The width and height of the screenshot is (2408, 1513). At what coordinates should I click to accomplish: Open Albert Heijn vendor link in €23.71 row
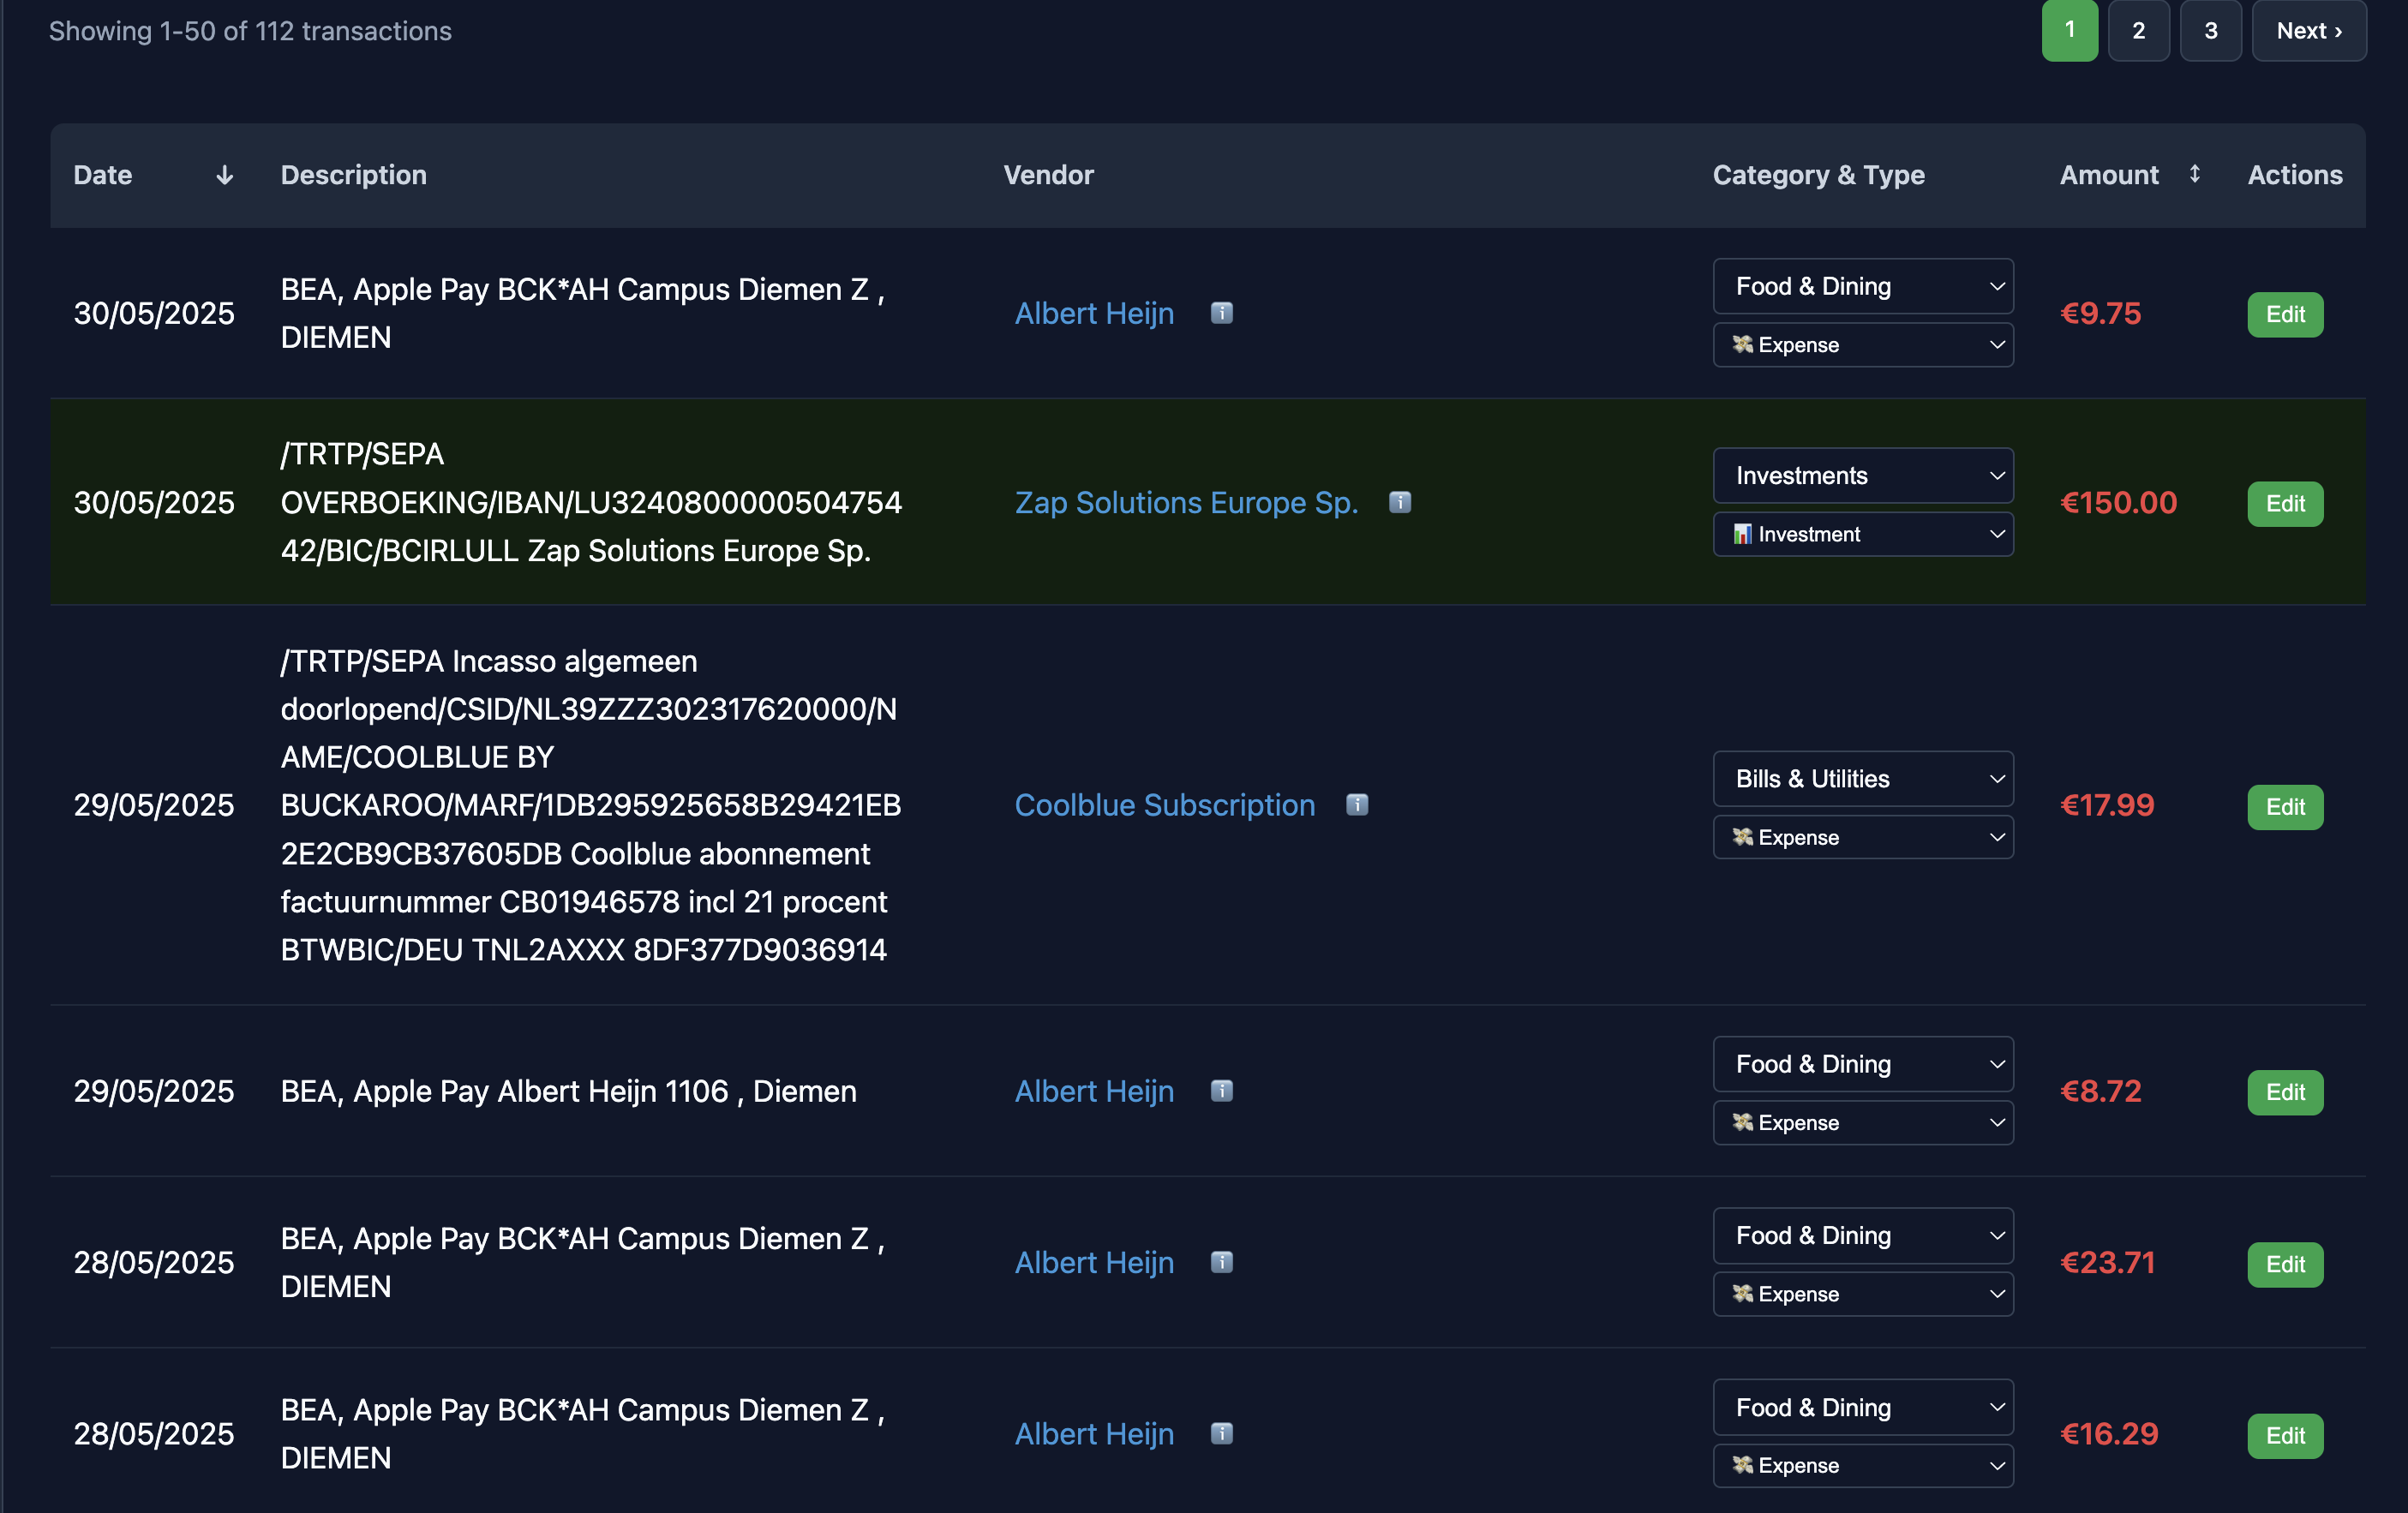coord(1094,1262)
